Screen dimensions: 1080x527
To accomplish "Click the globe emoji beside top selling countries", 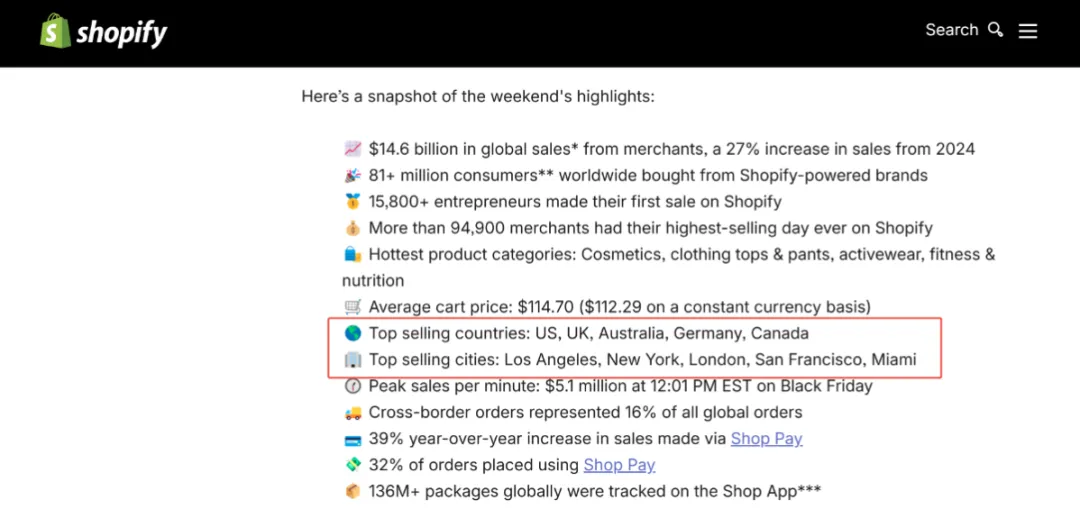I will tap(353, 333).
